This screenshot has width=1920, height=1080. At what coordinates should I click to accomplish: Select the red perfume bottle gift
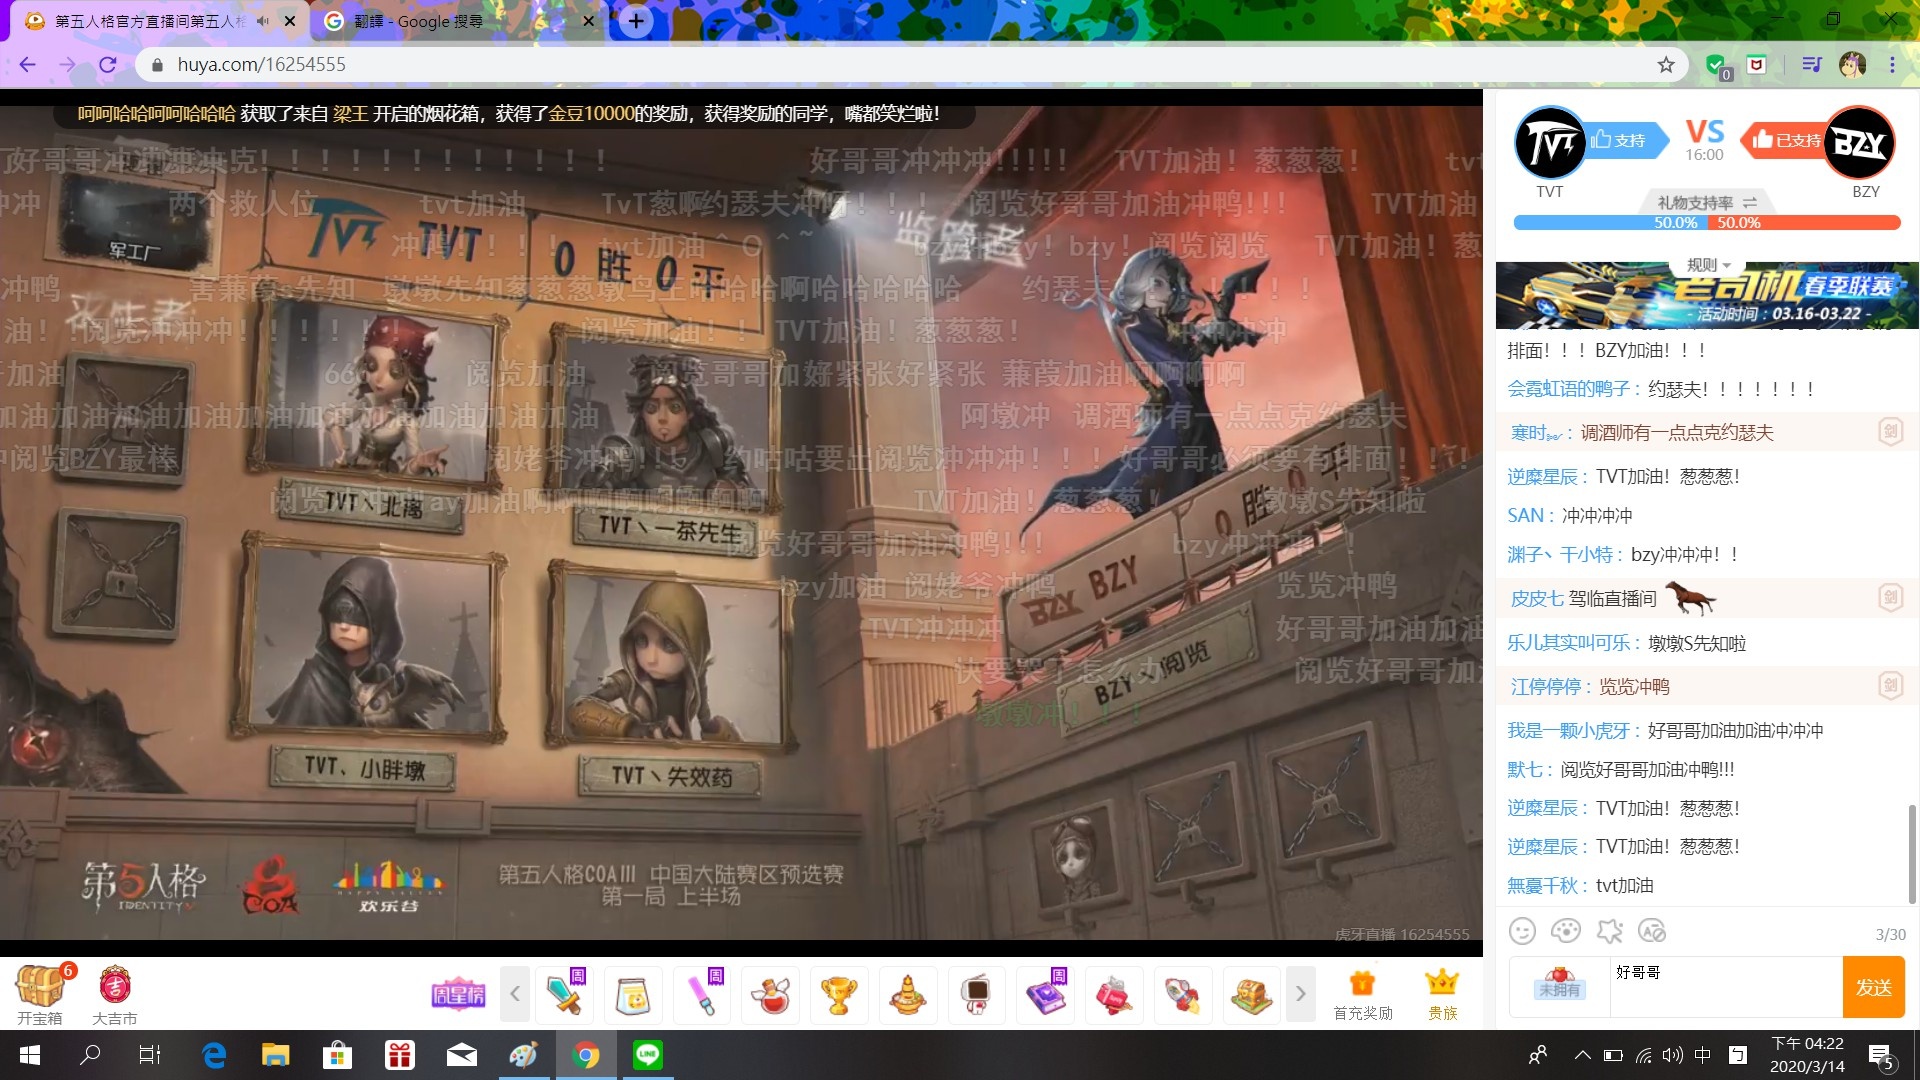click(1113, 995)
